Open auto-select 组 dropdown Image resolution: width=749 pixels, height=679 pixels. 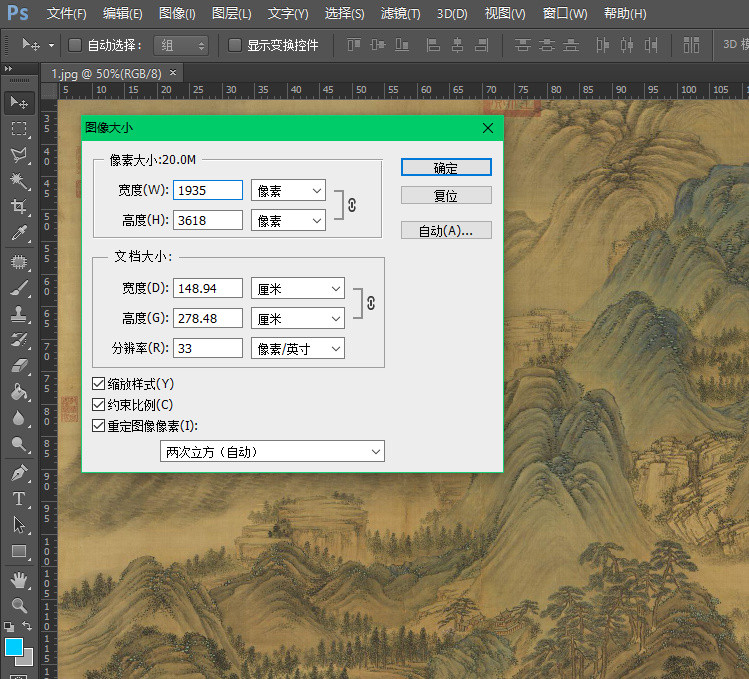[181, 45]
